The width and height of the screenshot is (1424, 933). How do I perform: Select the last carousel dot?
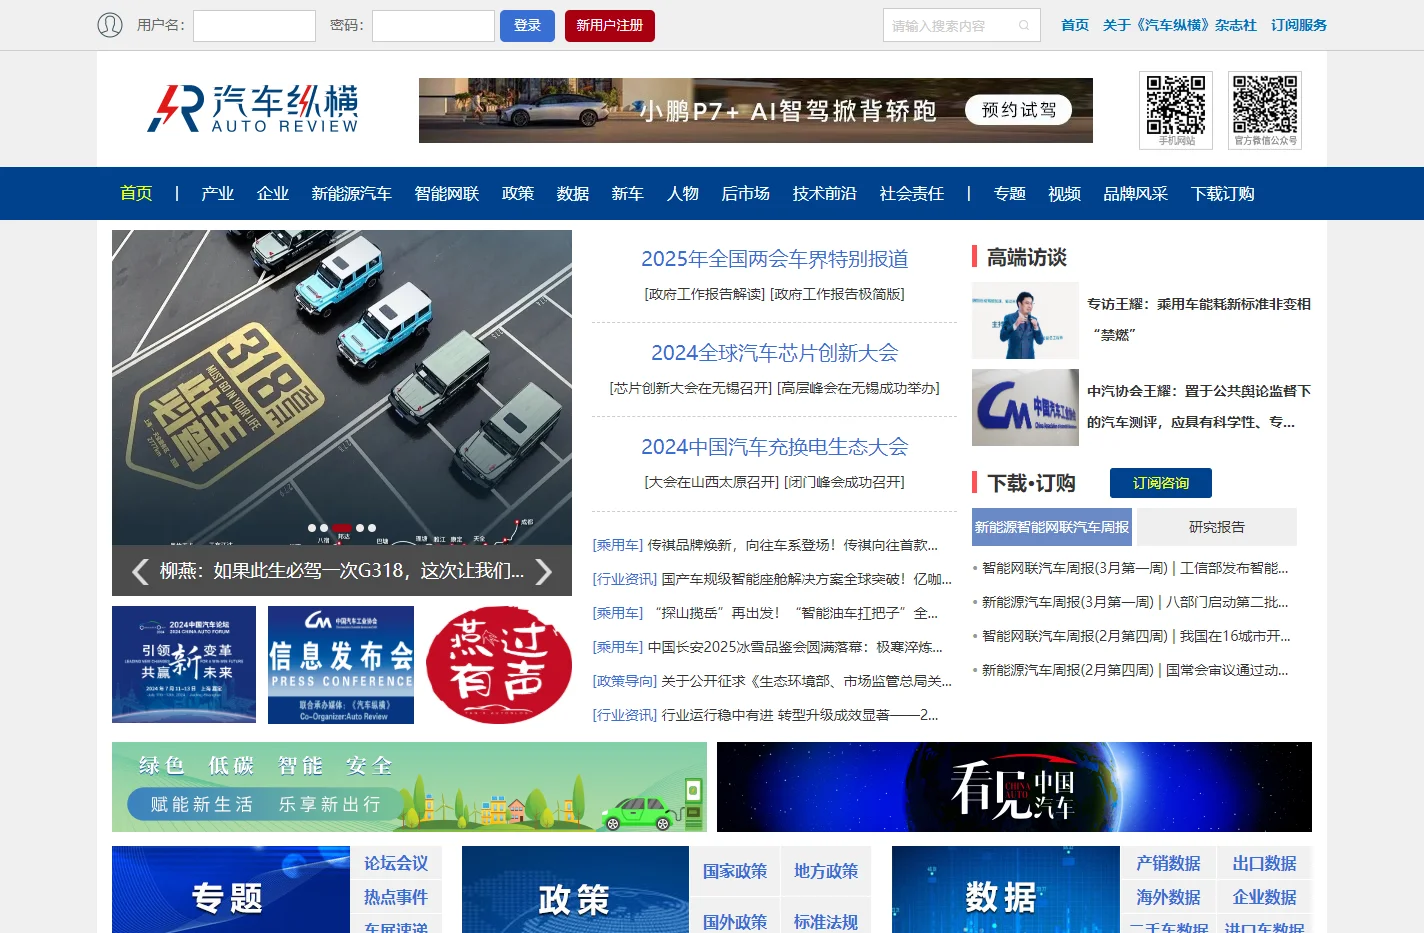372,528
